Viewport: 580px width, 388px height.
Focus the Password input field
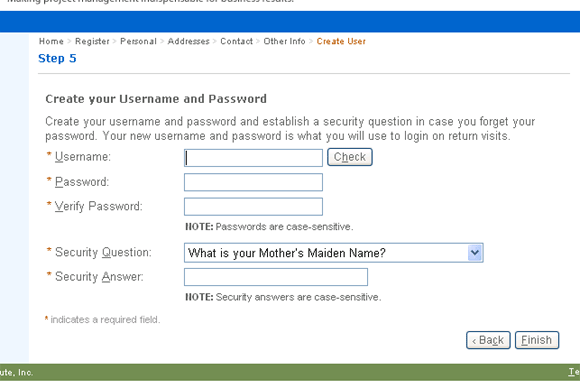coord(253,182)
